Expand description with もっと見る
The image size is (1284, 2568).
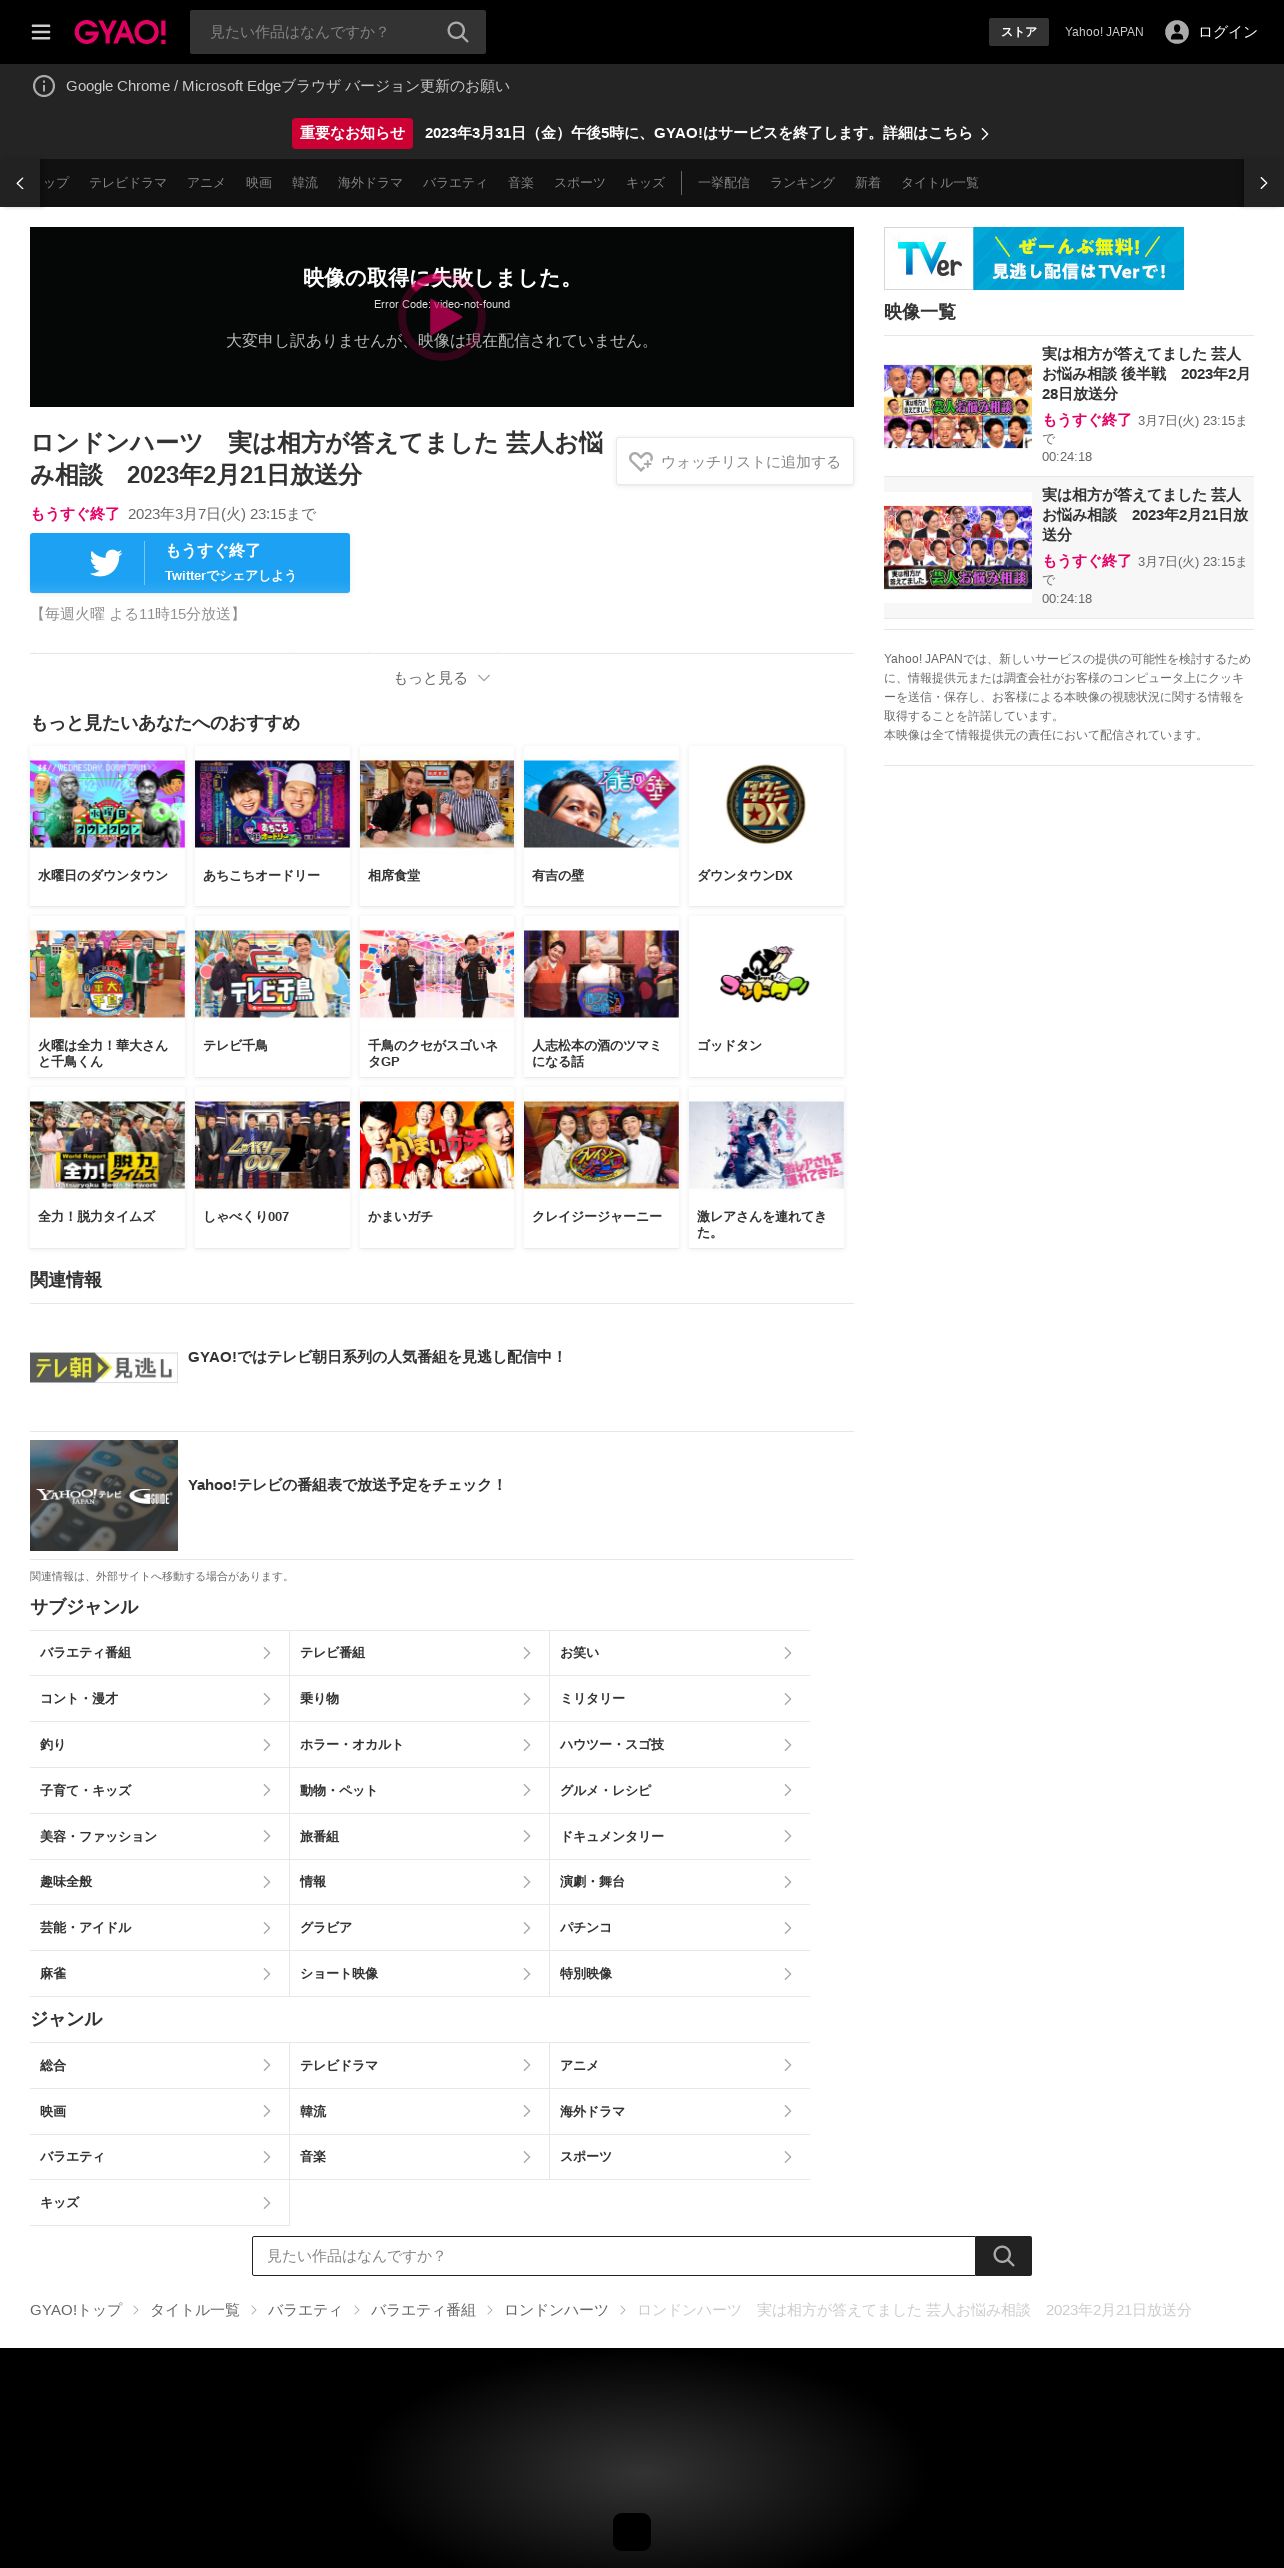(442, 678)
